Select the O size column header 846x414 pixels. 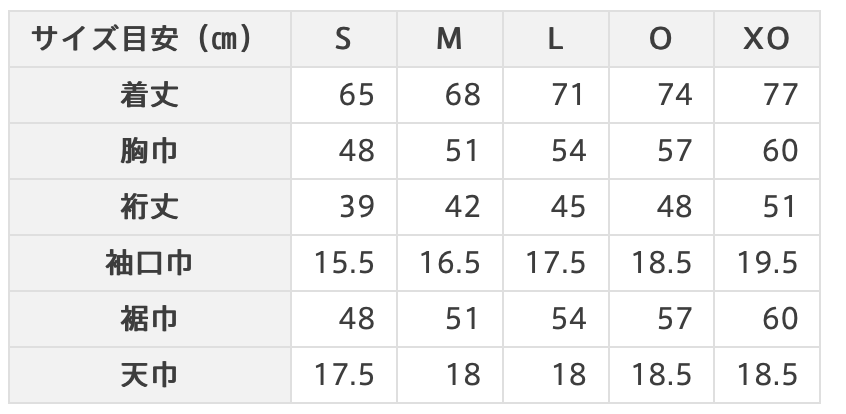click(661, 39)
